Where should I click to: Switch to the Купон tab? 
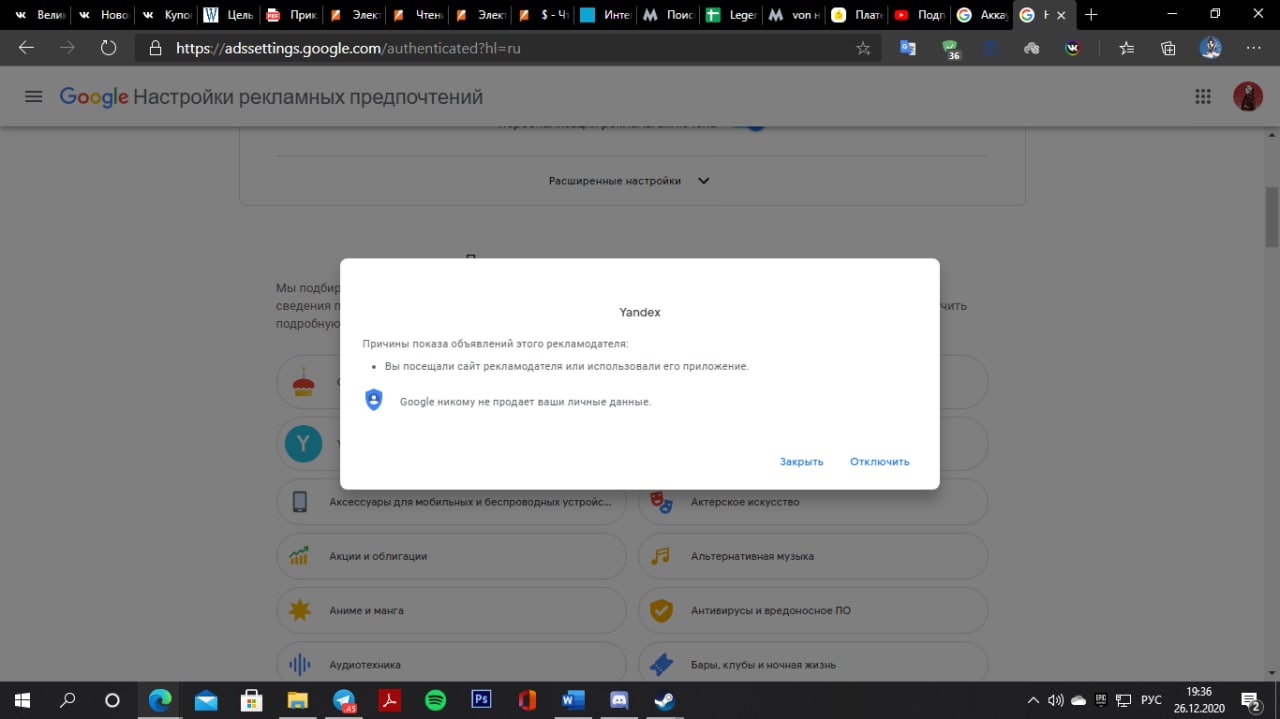click(165, 15)
